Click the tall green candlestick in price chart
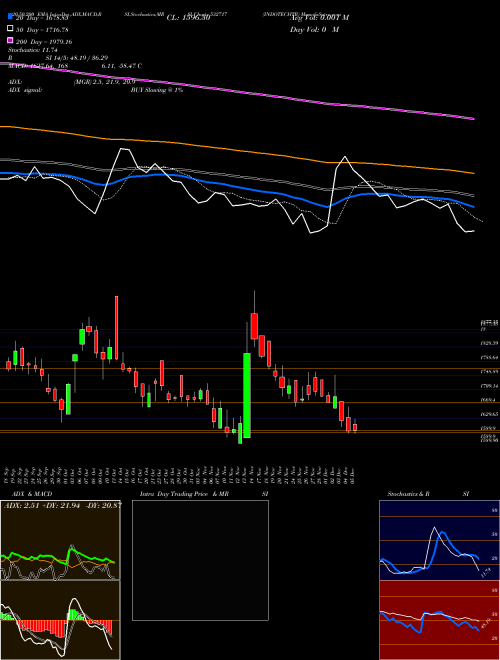Viewport: 500px width, 660px height. (247, 395)
